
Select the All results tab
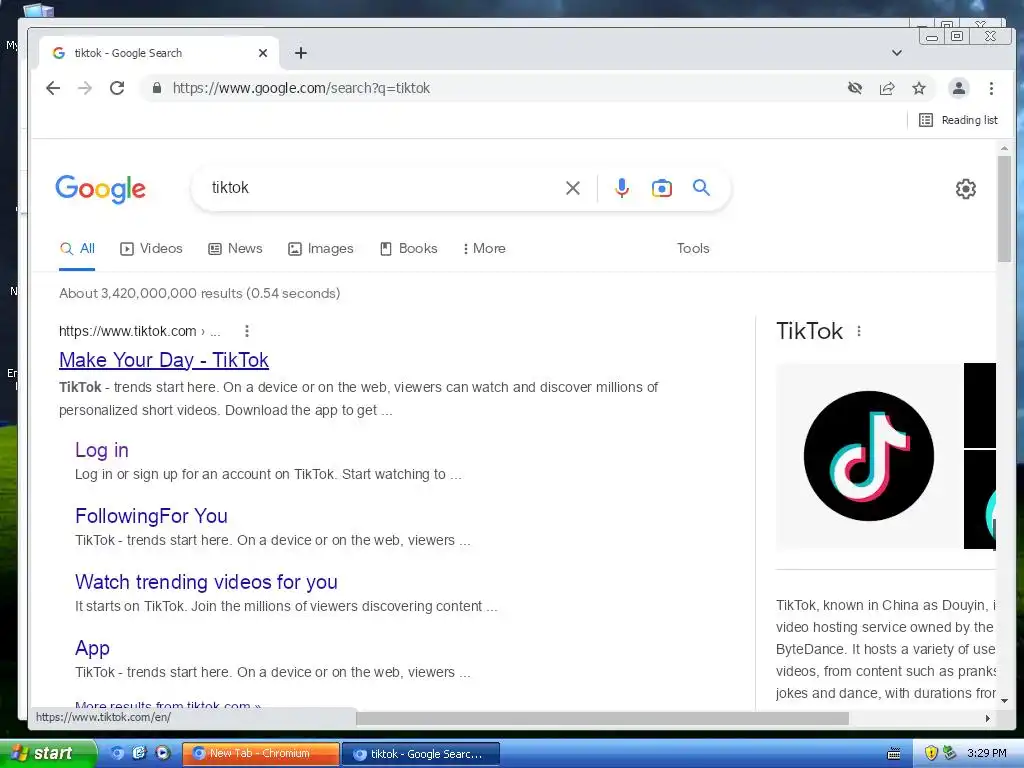point(77,248)
